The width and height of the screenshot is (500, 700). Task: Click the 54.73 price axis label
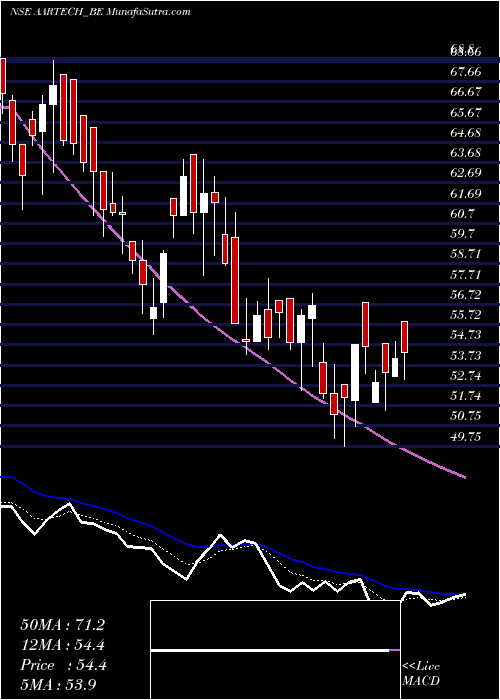point(466,335)
